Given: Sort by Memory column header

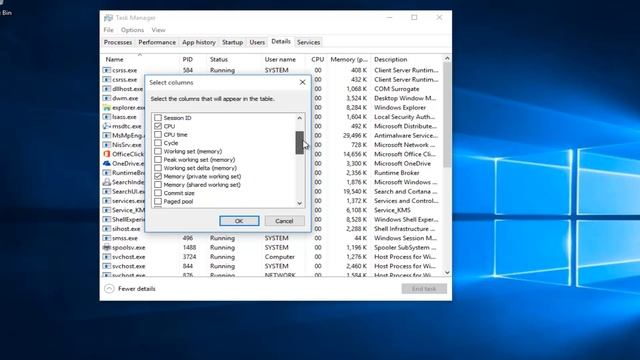Looking at the screenshot, I should pos(349,59).
